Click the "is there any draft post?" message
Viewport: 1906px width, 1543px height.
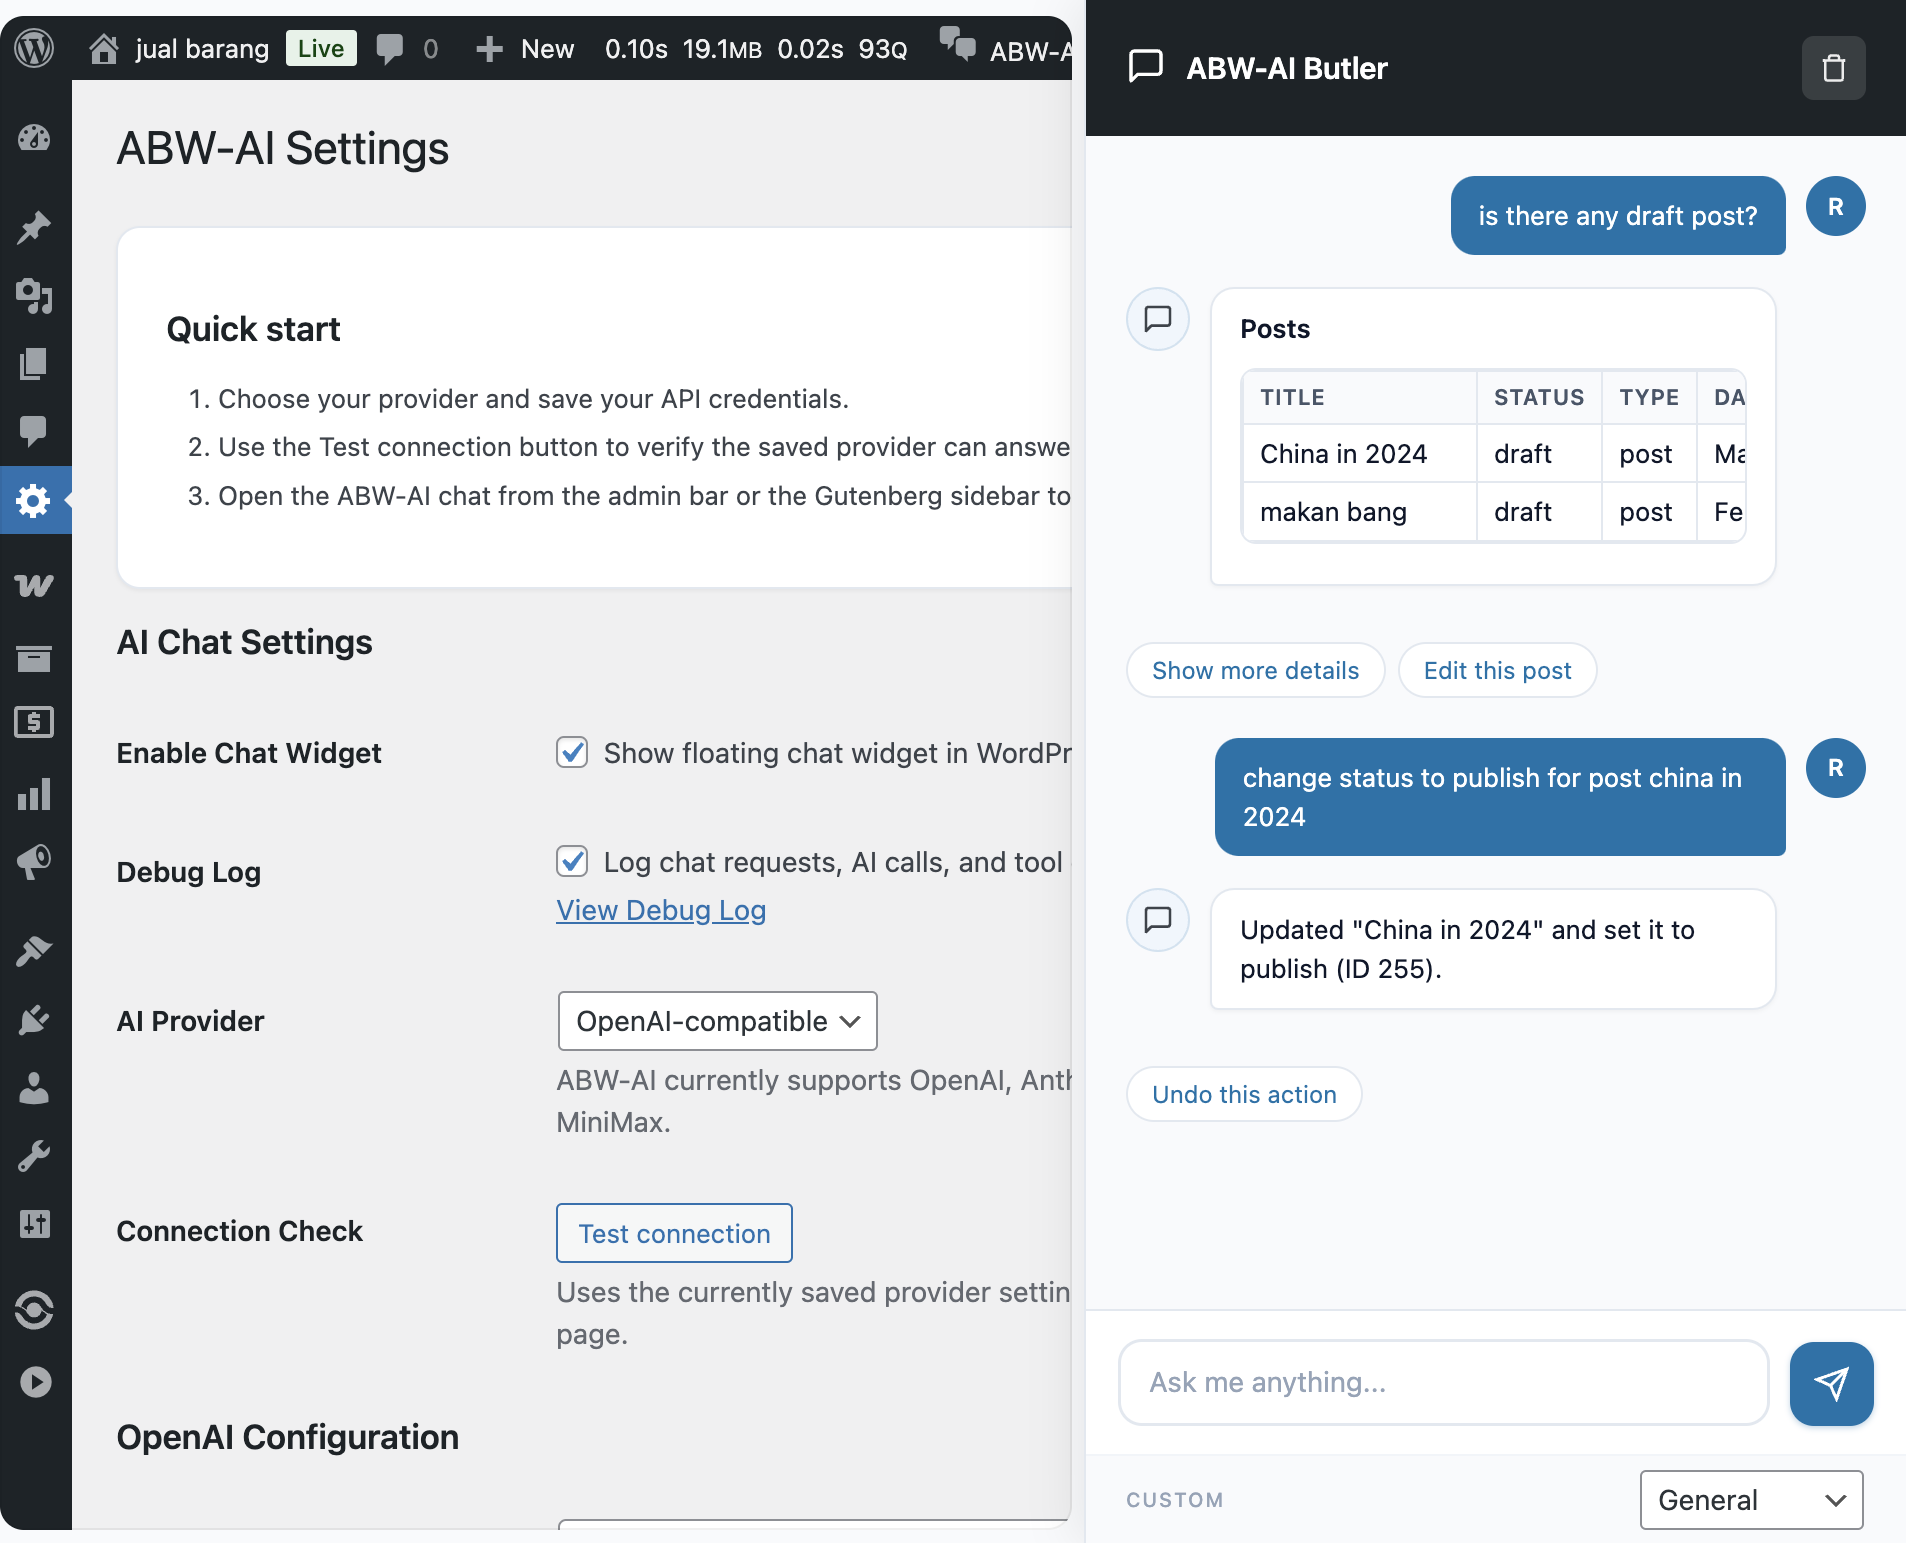tap(1618, 216)
